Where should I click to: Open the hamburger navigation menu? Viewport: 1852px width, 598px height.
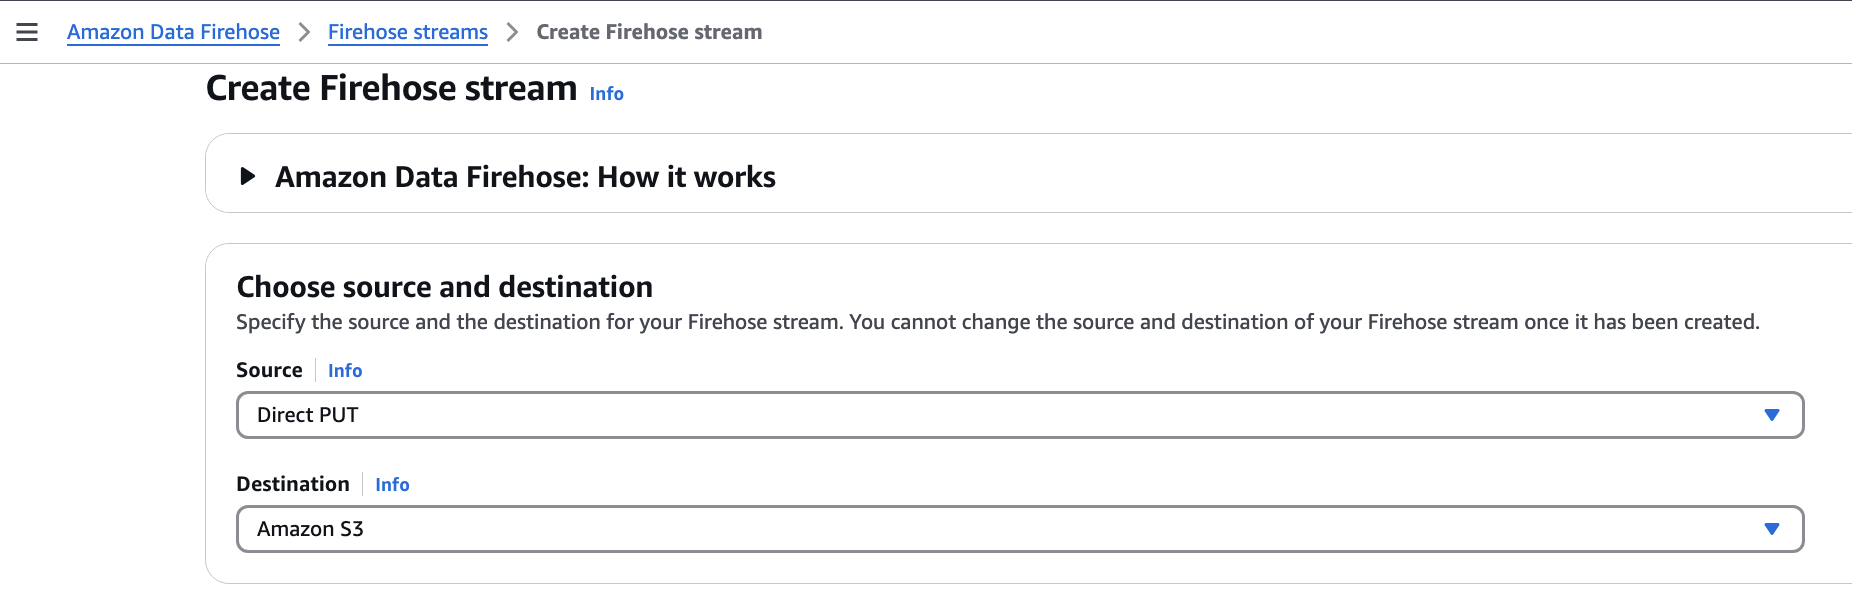tap(27, 32)
